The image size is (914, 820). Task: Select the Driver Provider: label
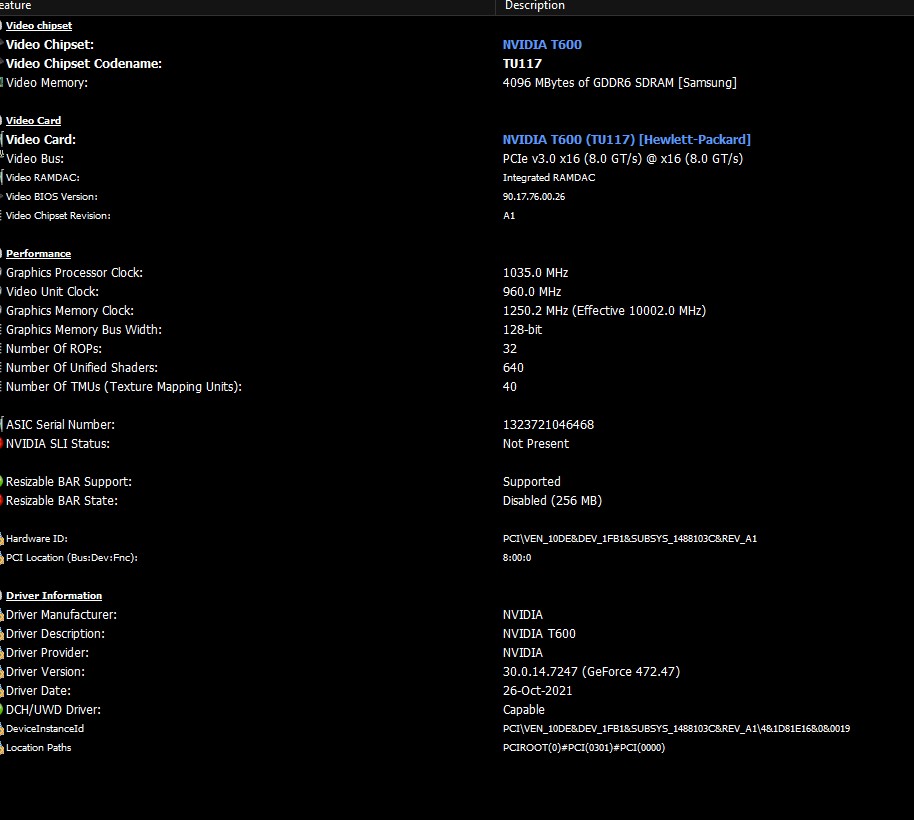click(47, 653)
